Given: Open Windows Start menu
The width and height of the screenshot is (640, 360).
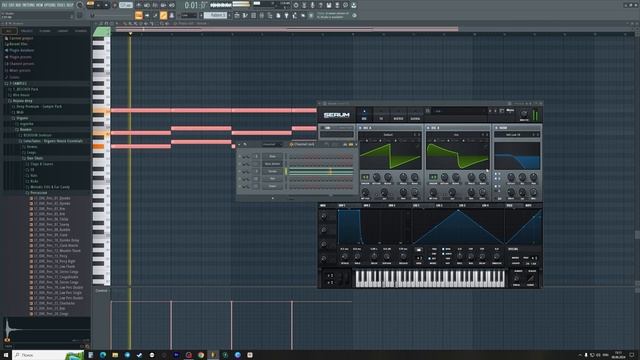Looking at the screenshot, I should tap(6, 355).
